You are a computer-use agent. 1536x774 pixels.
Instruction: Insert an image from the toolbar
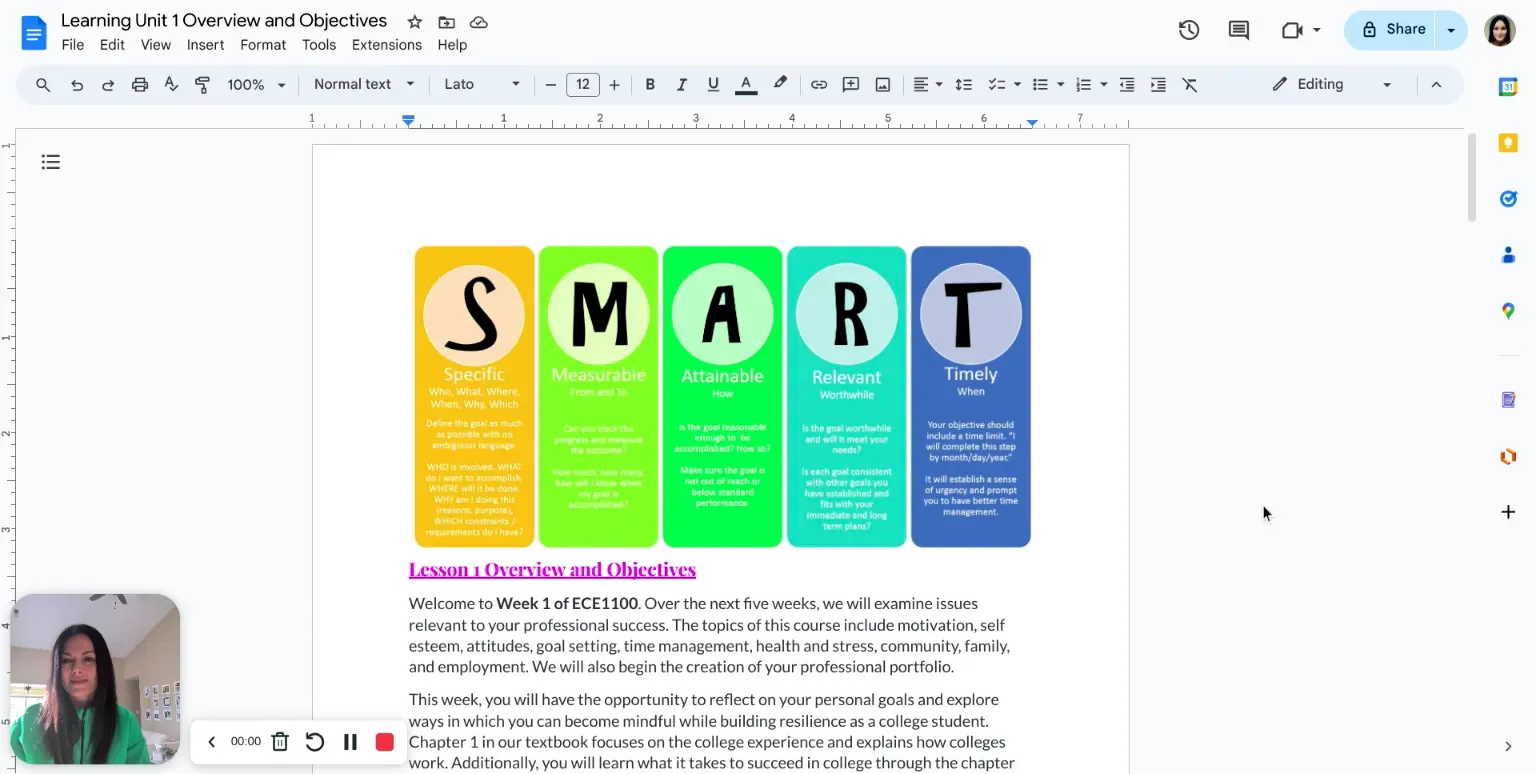(883, 85)
